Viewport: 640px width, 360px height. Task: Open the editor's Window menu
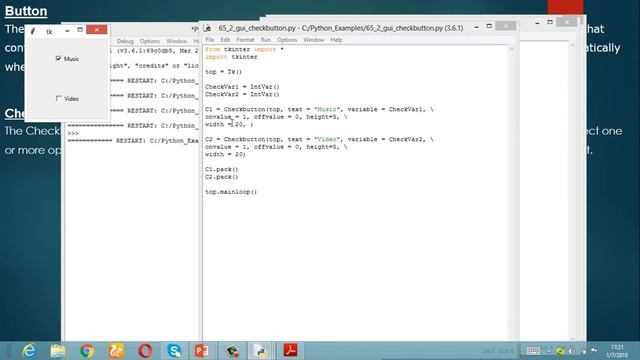click(x=313, y=40)
